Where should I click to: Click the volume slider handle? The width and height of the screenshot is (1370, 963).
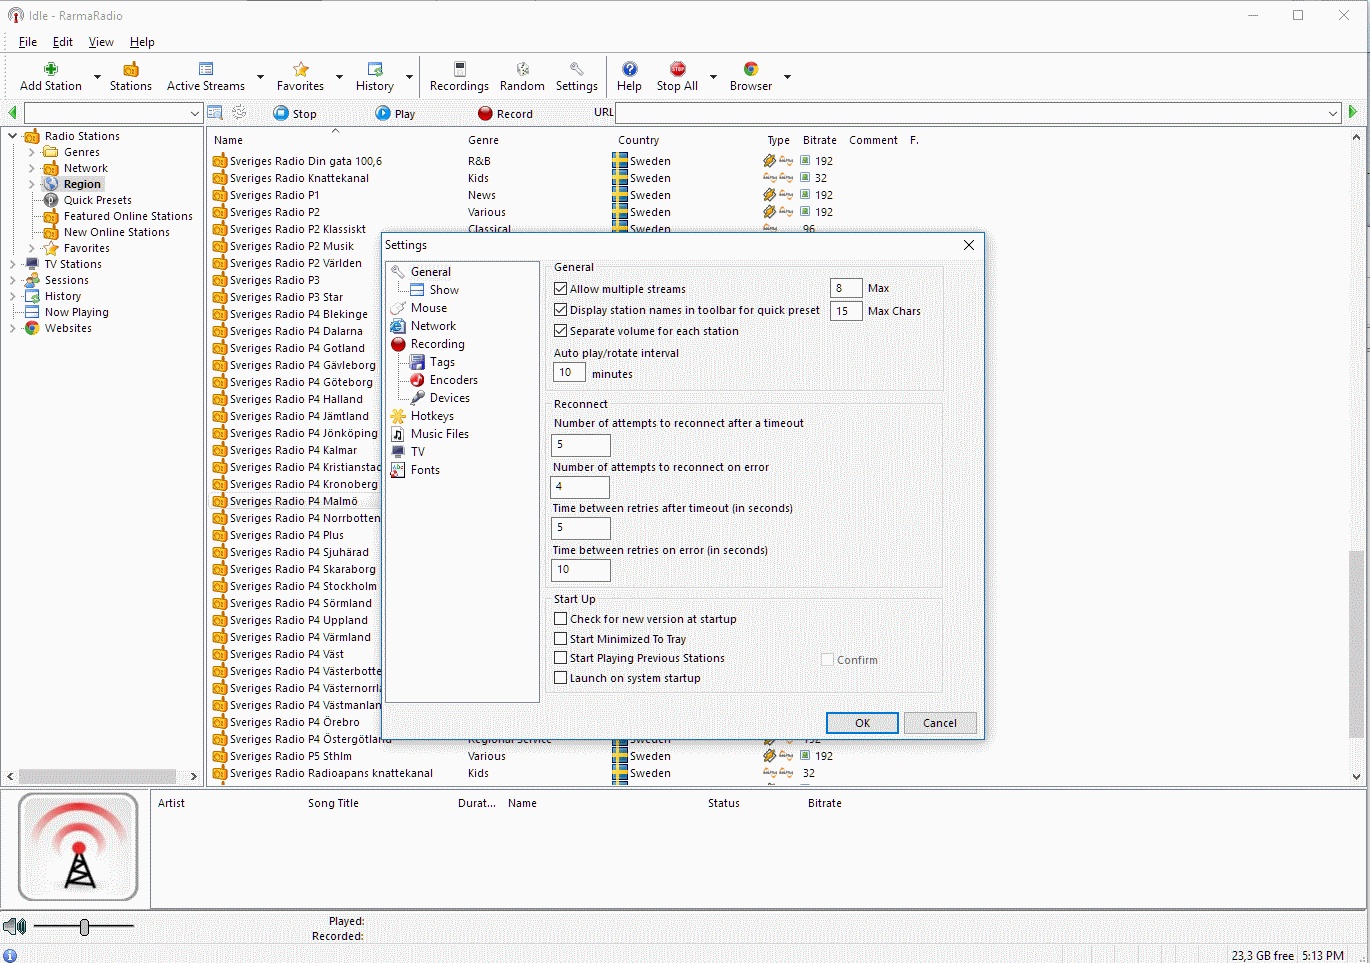pyautogui.click(x=84, y=927)
